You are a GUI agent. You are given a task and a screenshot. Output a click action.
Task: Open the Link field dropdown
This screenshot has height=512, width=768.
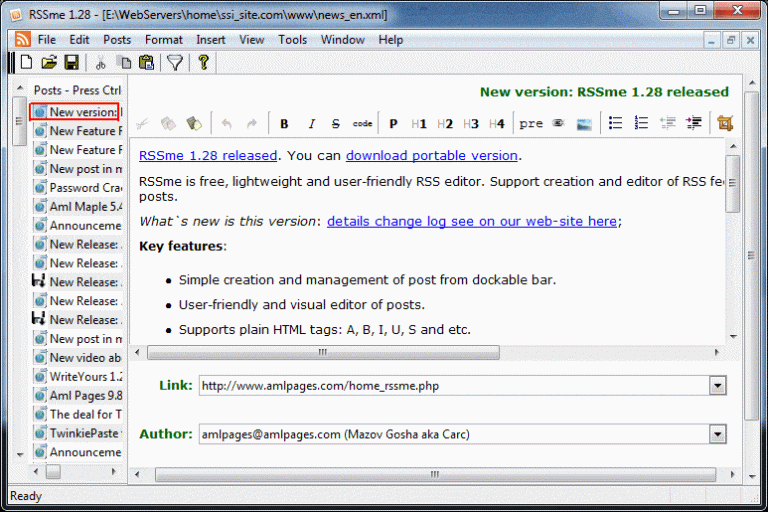click(x=718, y=386)
